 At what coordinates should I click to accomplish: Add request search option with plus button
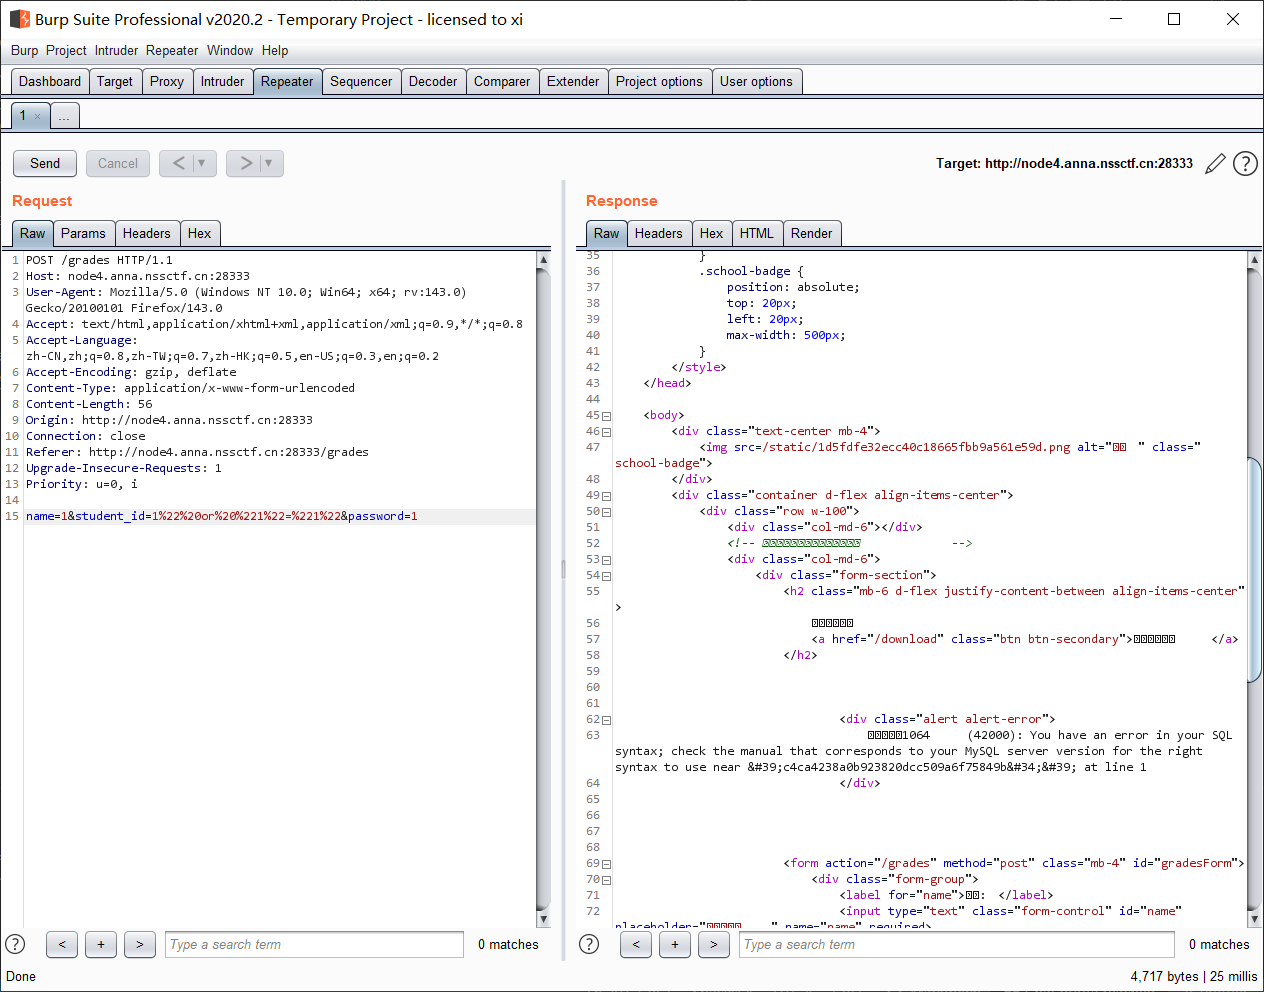pos(101,944)
